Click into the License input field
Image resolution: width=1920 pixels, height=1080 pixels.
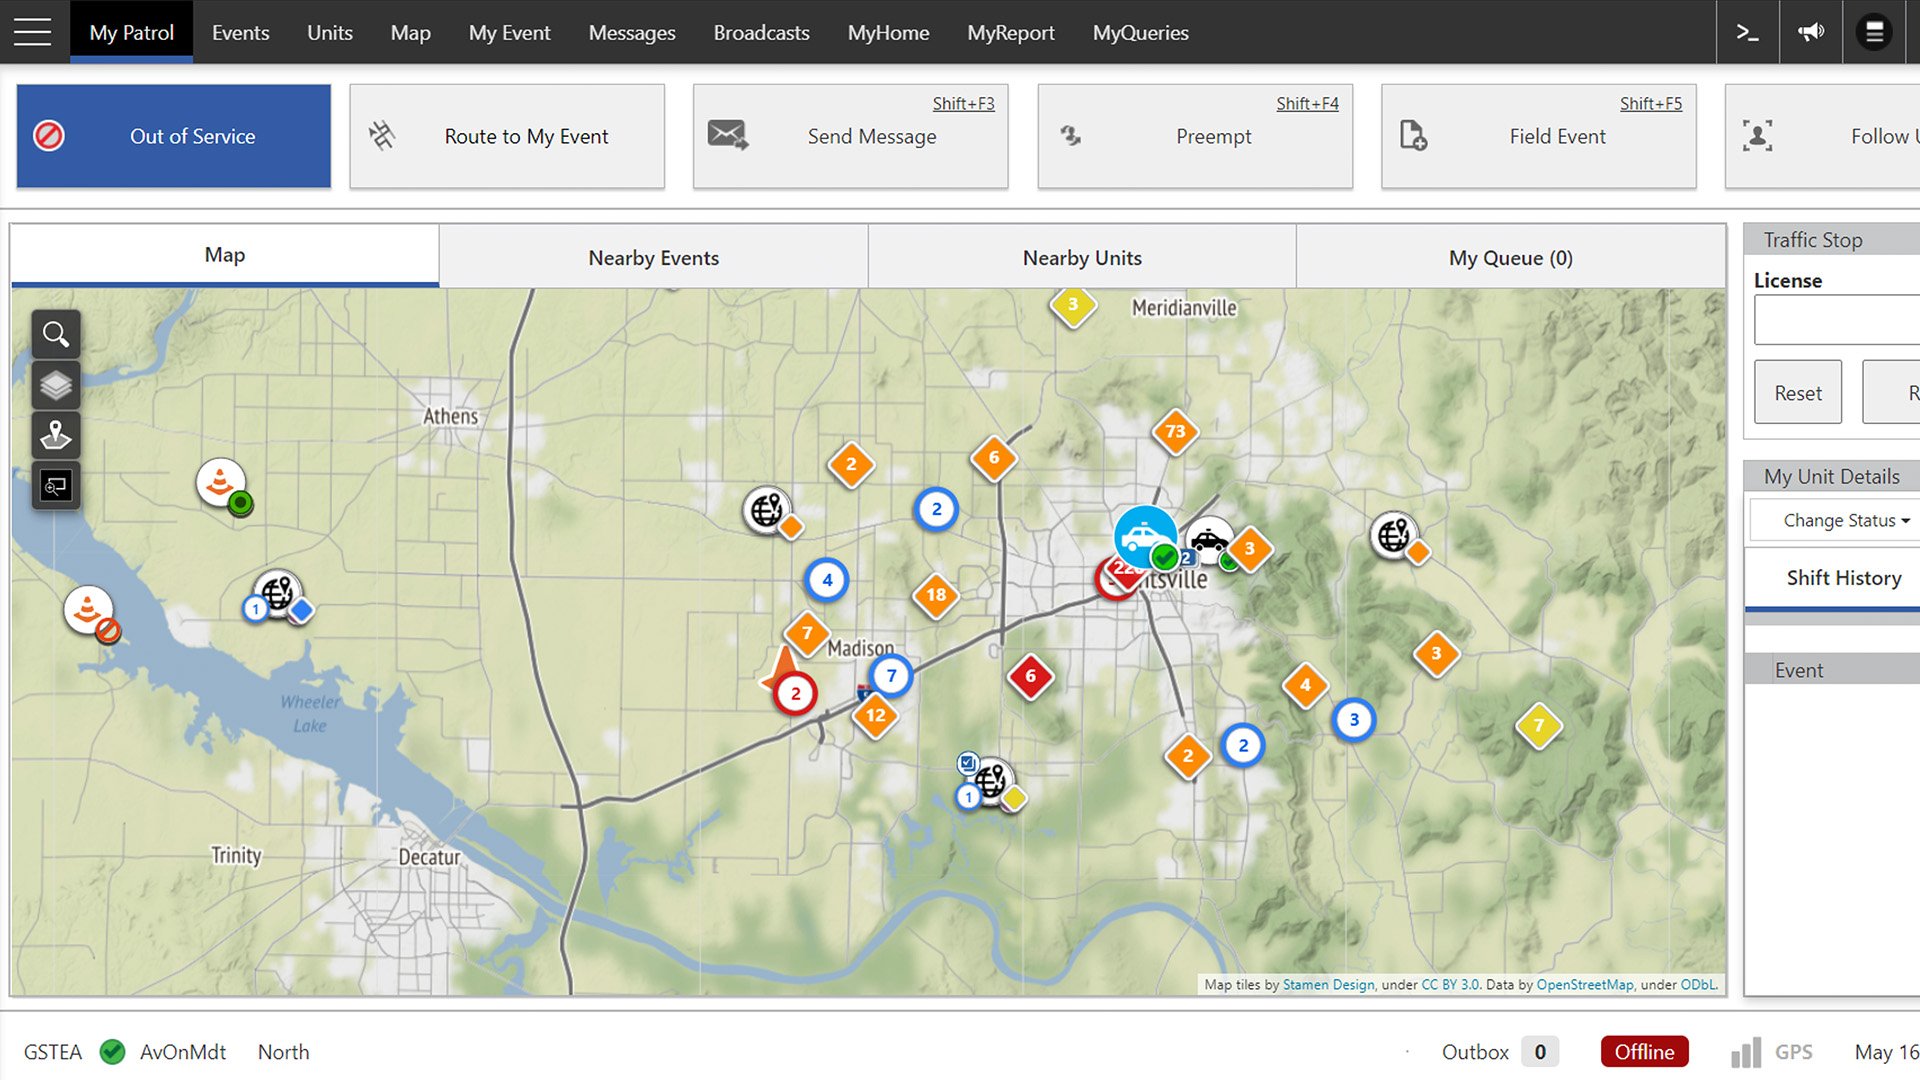pyautogui.click(x=1838, y=320)
